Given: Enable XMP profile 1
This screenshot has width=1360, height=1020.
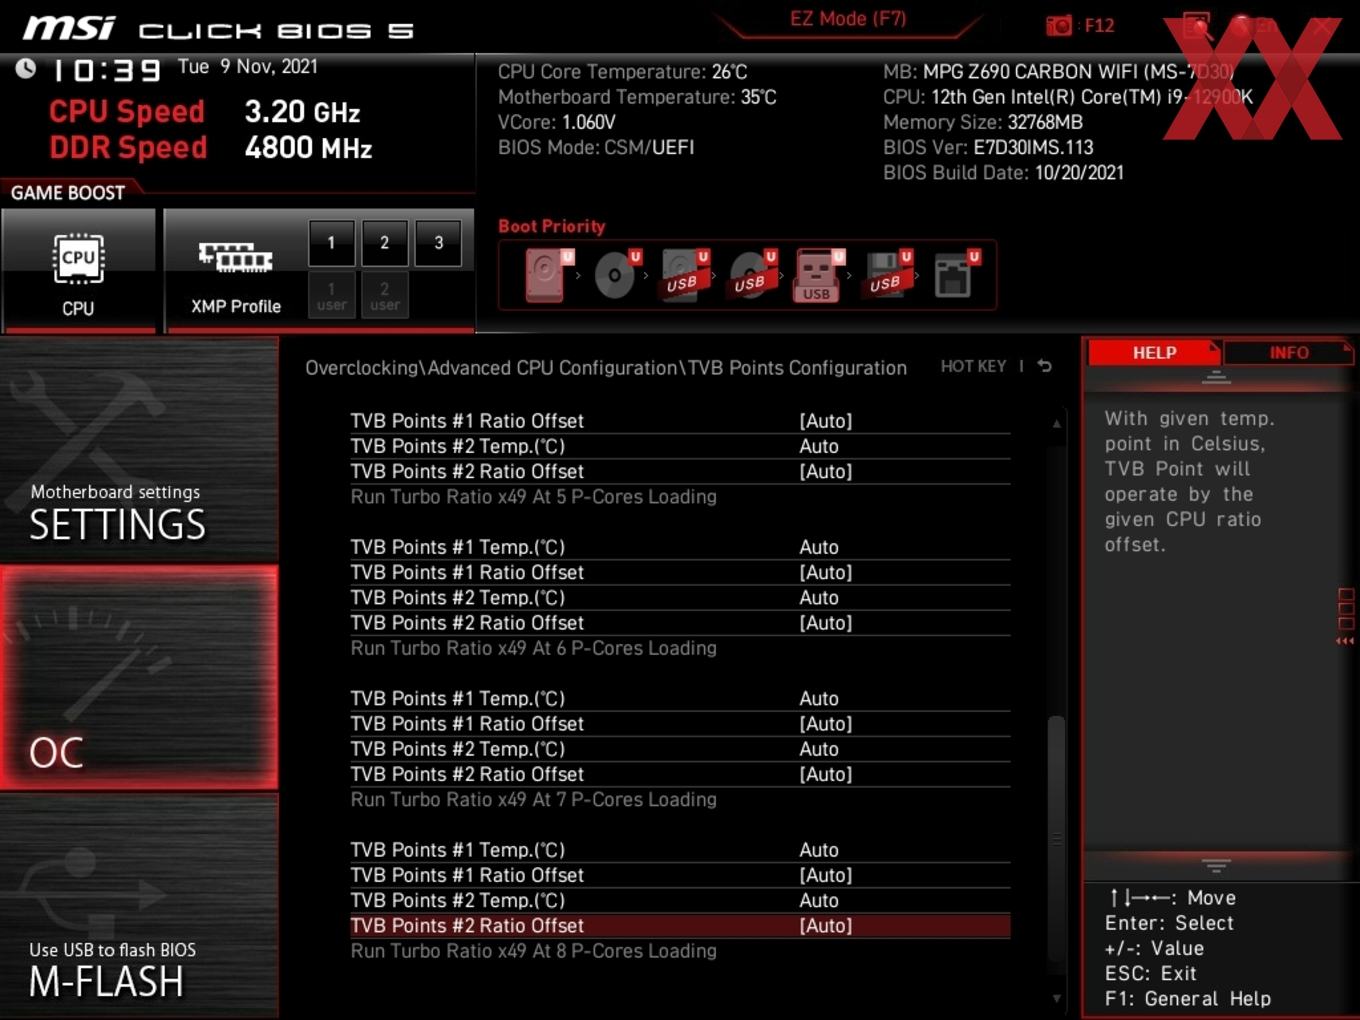Looking at the screenshot, I should click(331, 242).
